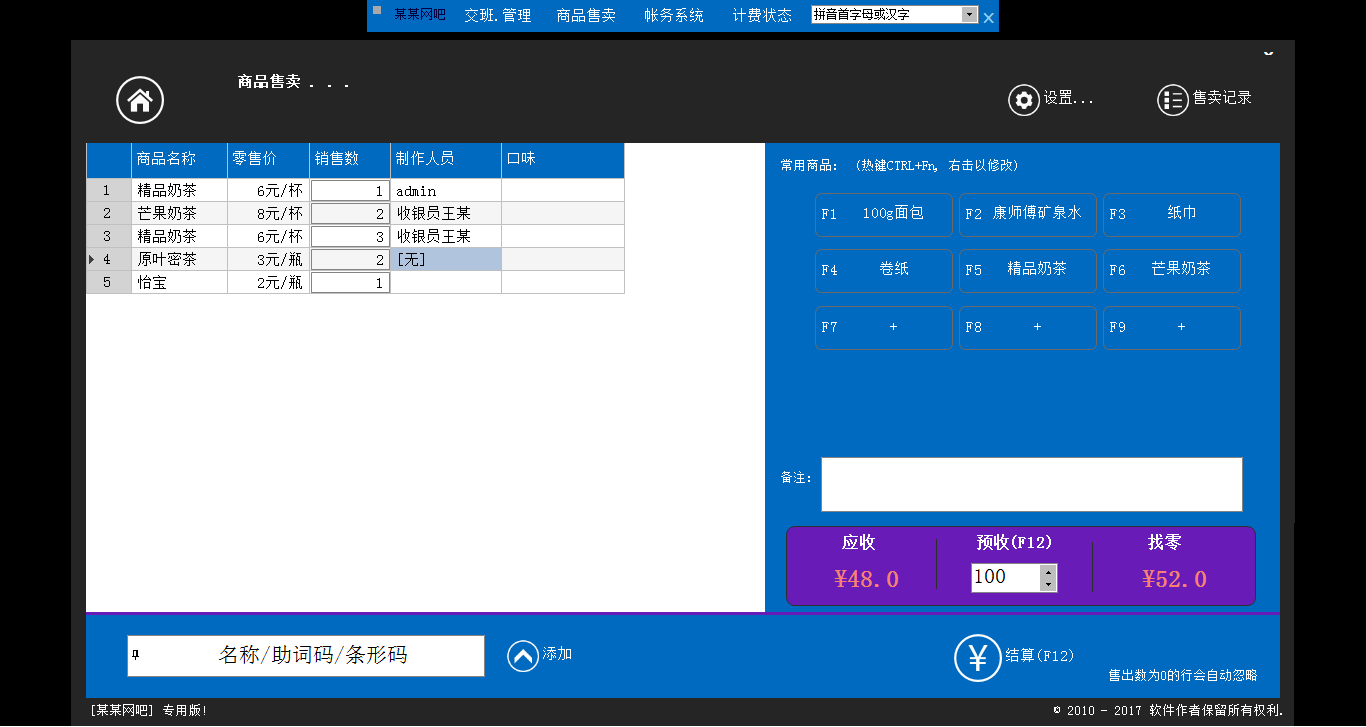Viewport: 1366px width, 727px height.
Task: Click the empty F8 + slot
Action: (x=1028, y=328)
